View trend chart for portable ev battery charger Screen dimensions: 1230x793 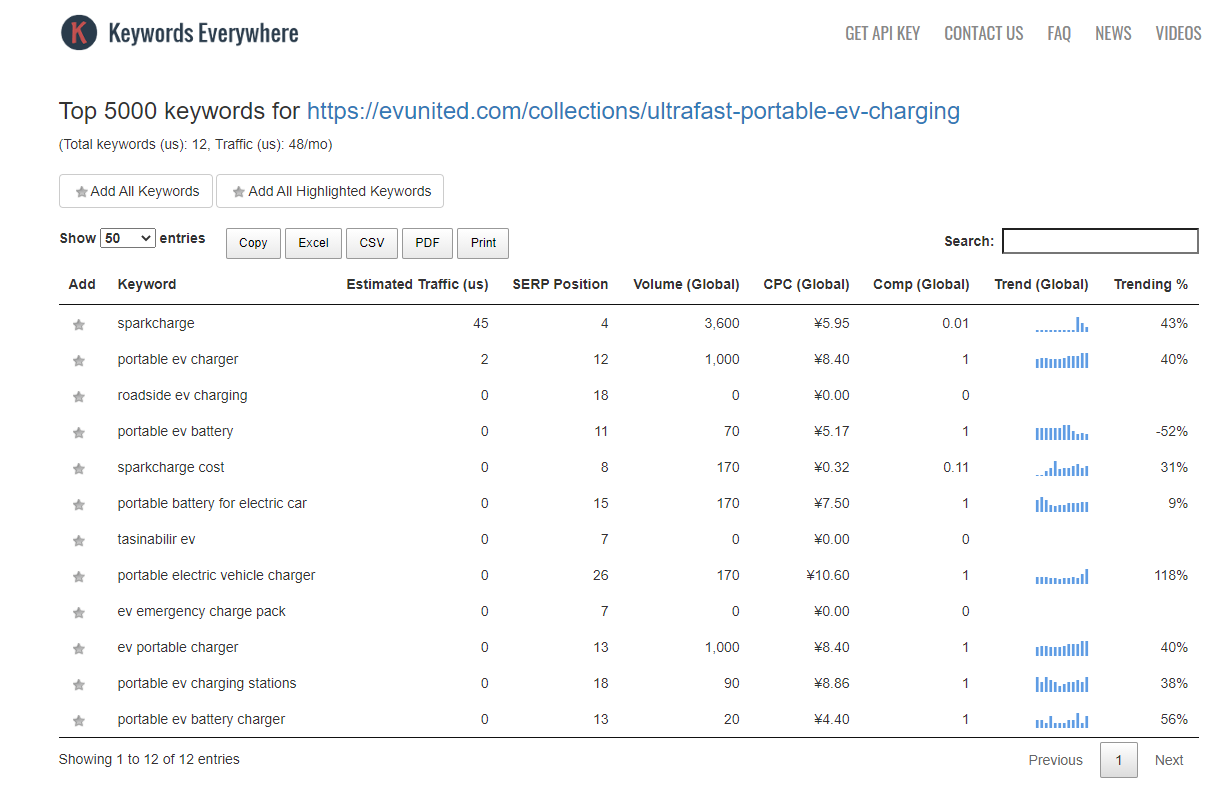1062,720
